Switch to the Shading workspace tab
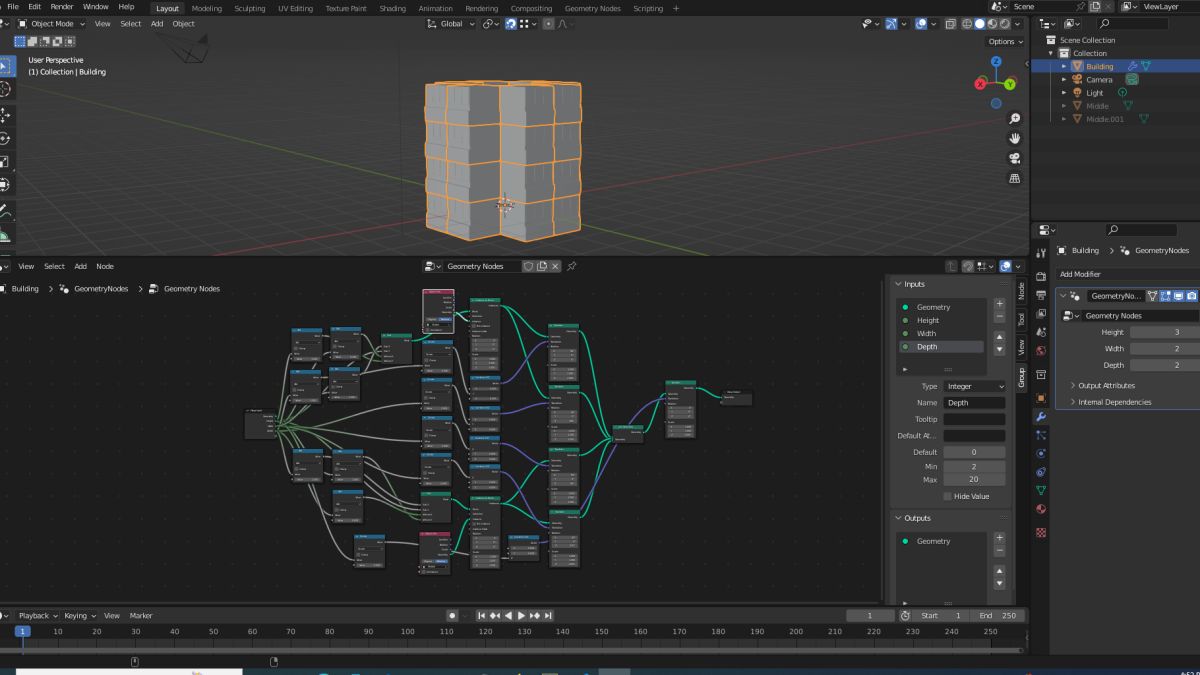Screen dimensions: 1200x675 [x=392, y=8]
